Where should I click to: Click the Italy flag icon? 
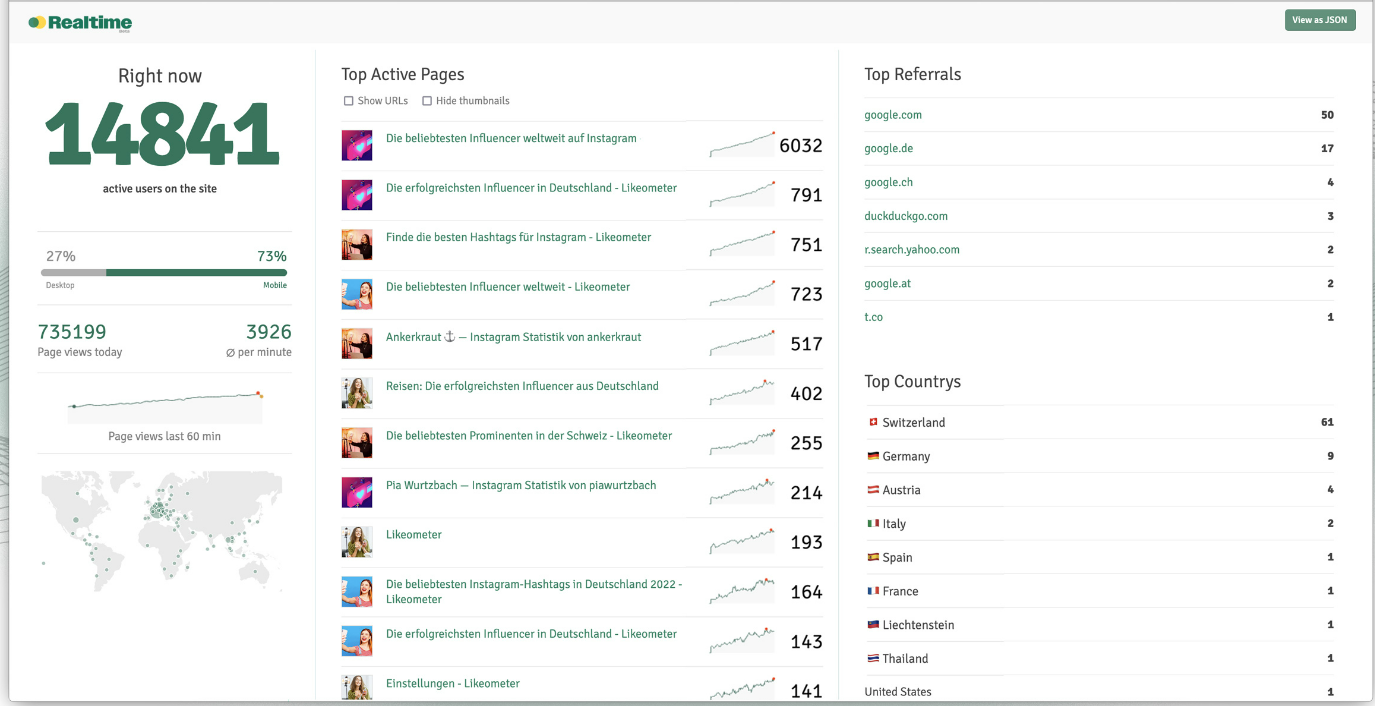(873, 524)
